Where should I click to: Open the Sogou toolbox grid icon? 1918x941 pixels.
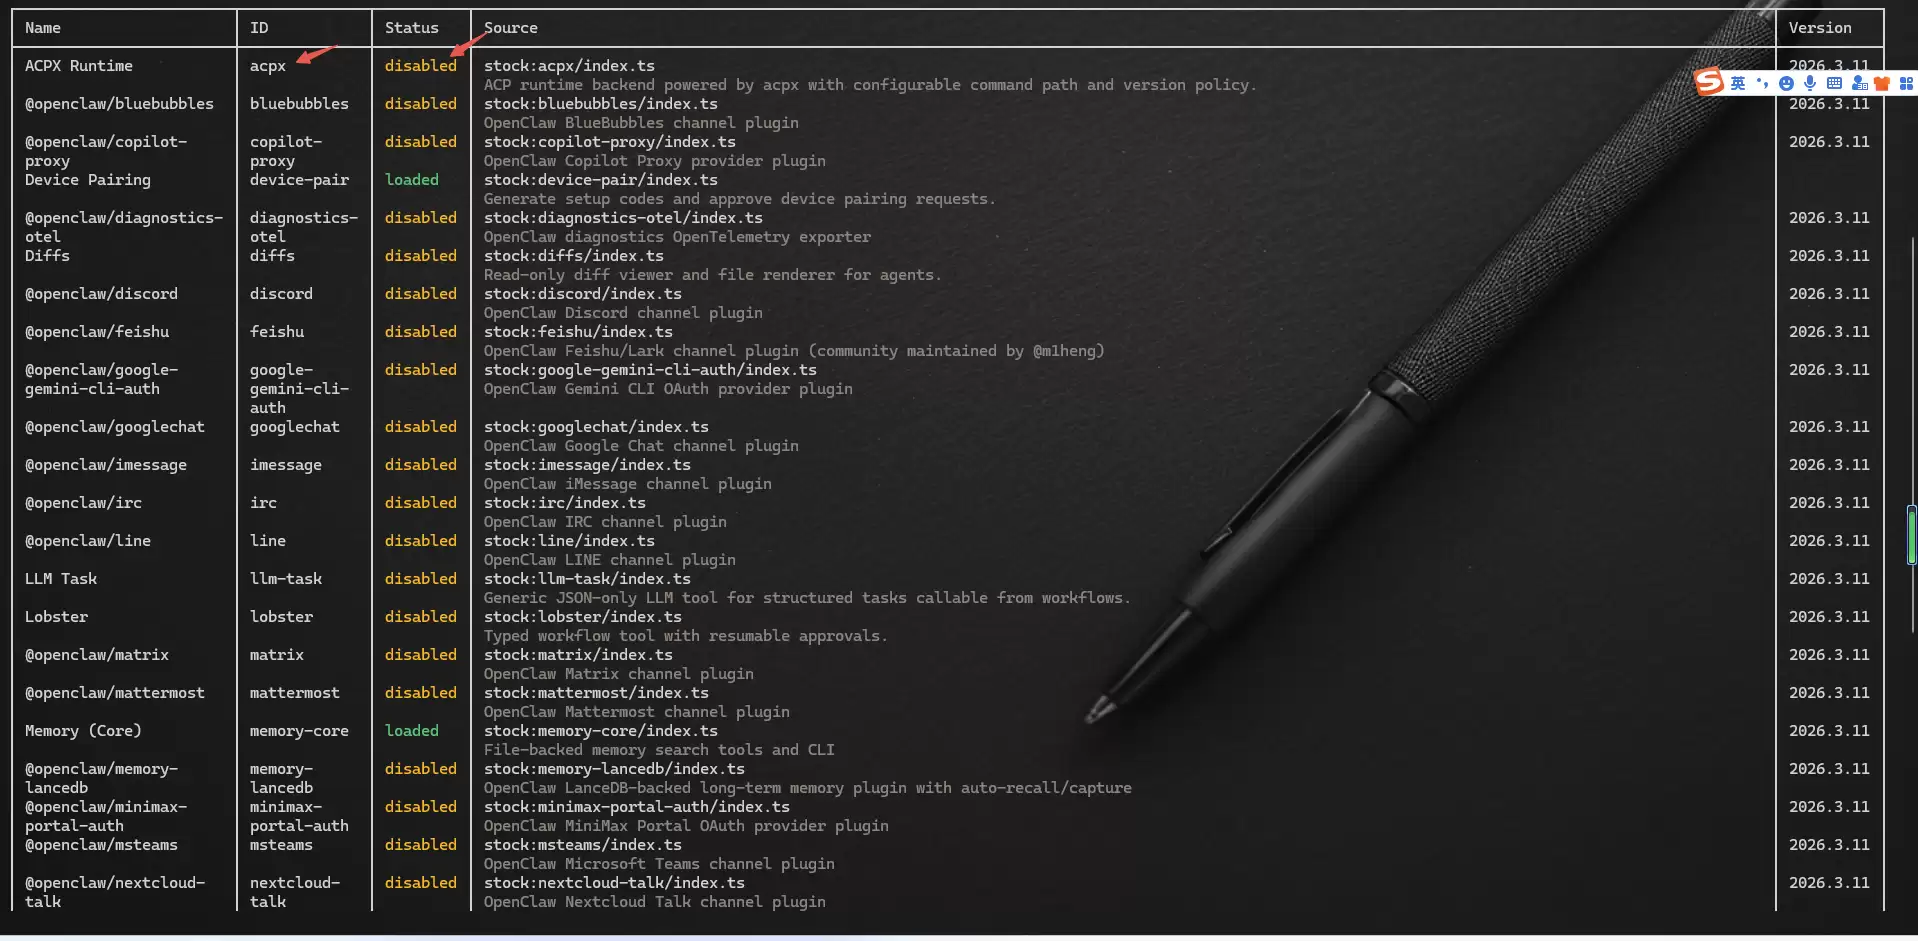pos(1906,84)
